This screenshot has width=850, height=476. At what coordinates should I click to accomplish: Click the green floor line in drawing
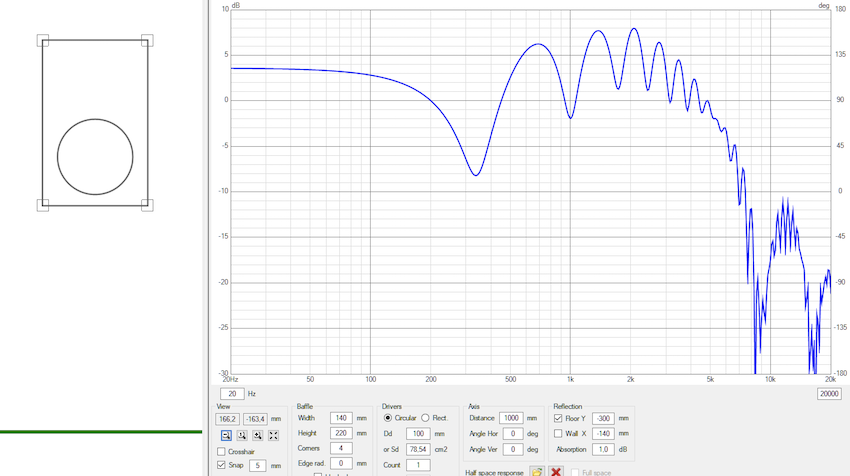101,432
